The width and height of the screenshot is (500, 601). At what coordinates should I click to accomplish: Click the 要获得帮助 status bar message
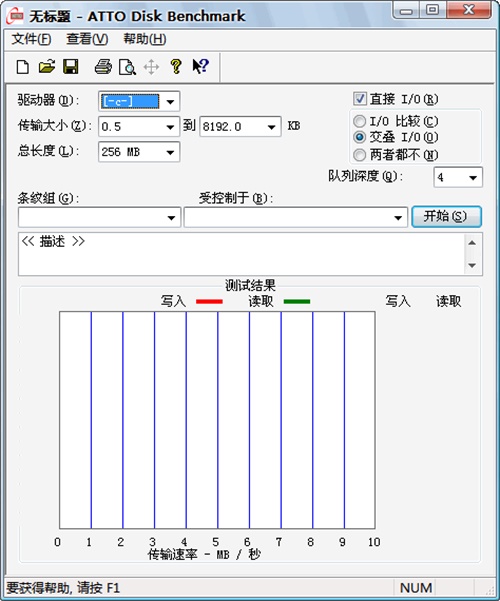point(63,588)
